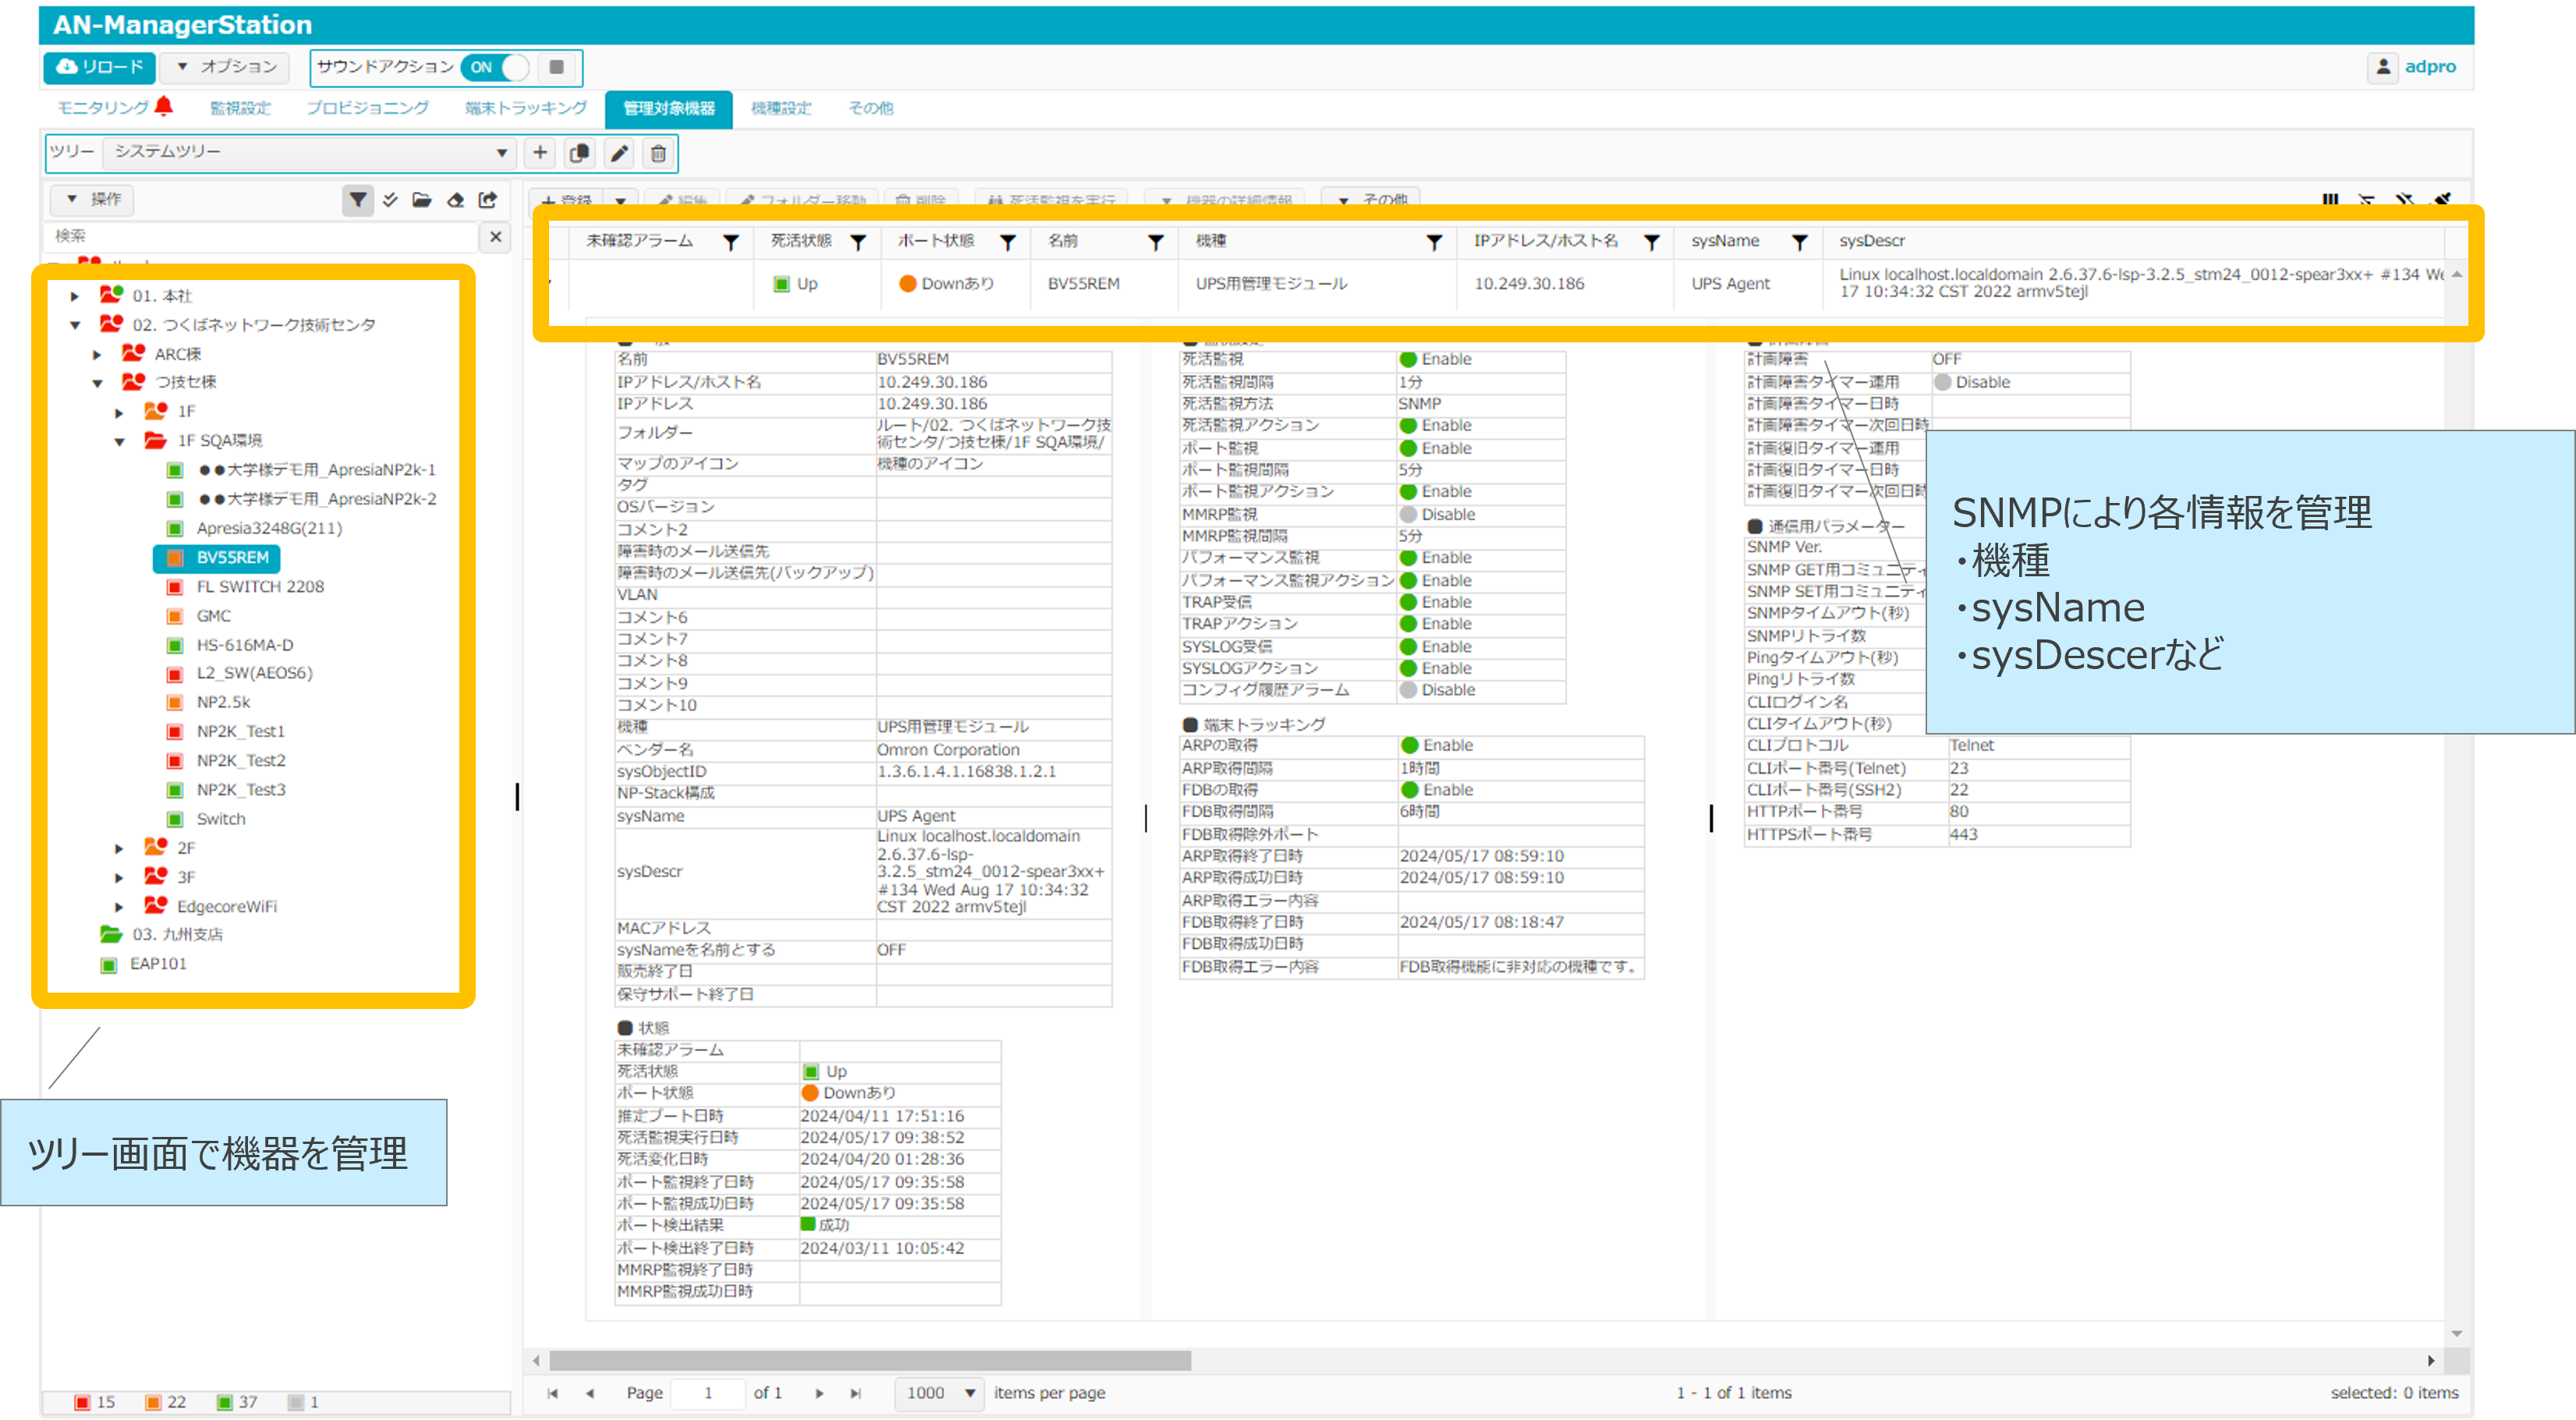Open the オプション dropdown menu

point(226,67)
